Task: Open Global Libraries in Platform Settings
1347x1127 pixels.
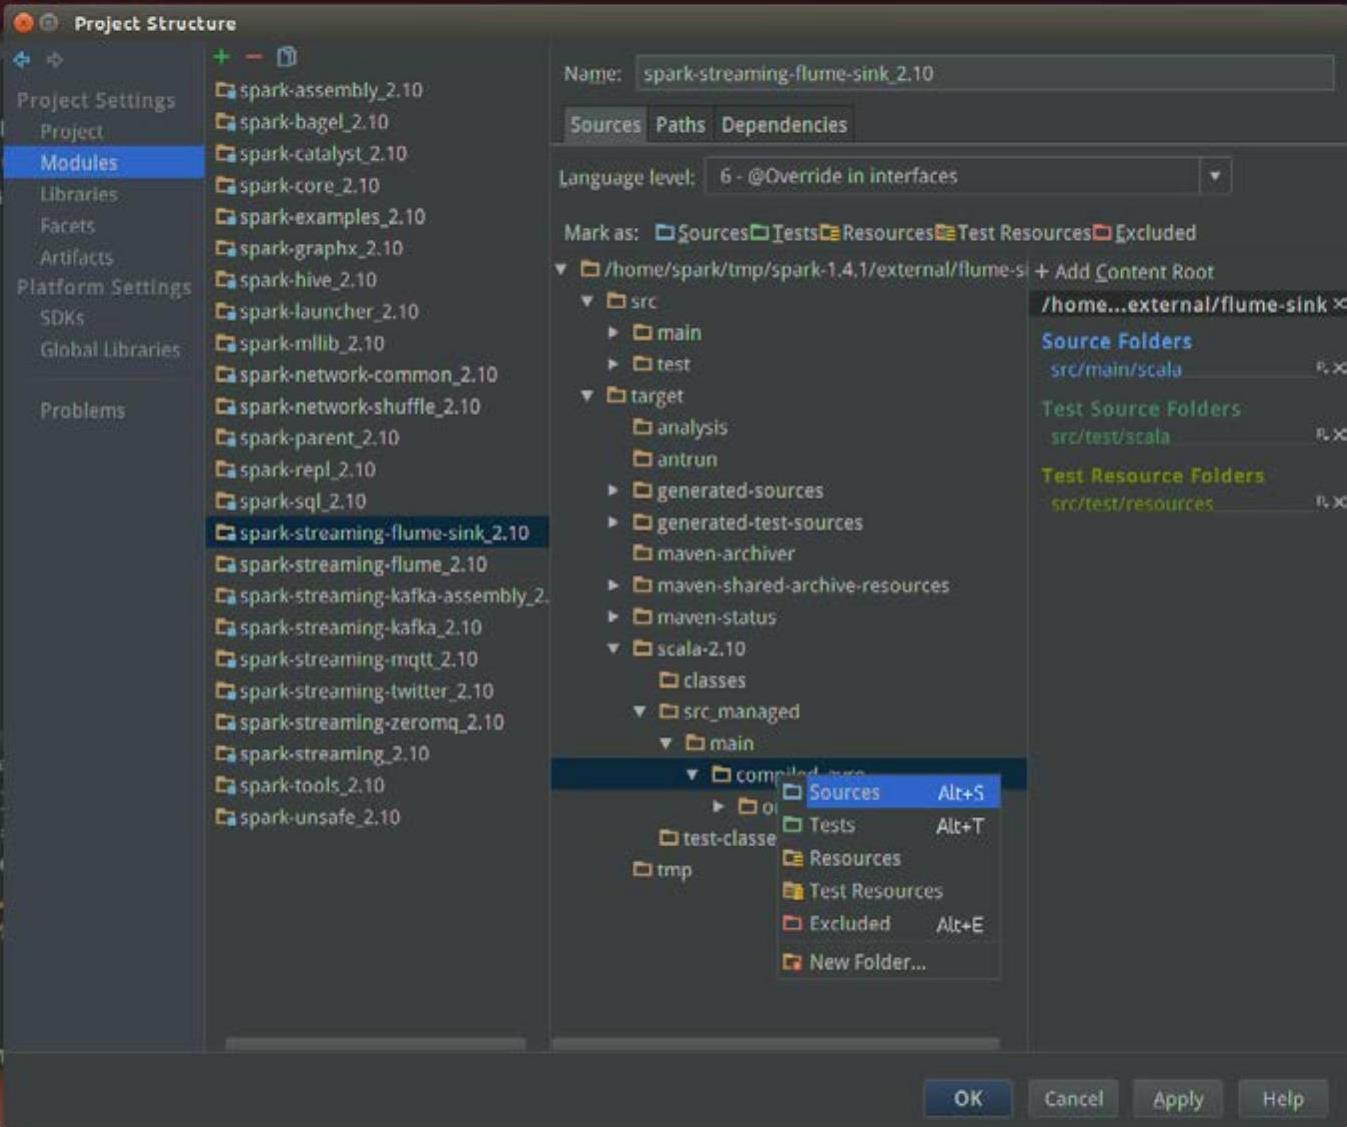Action: pyautogui.click(x=110, y=350)
